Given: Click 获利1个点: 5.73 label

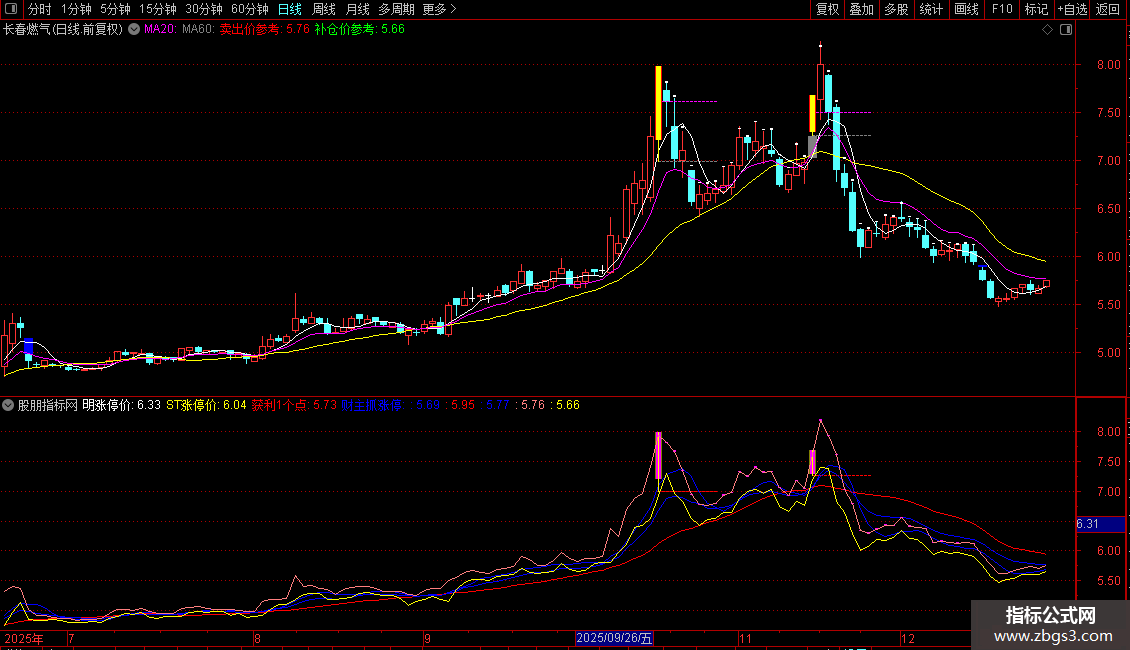Looking at the screenshot, I should [x=294, y=405].
